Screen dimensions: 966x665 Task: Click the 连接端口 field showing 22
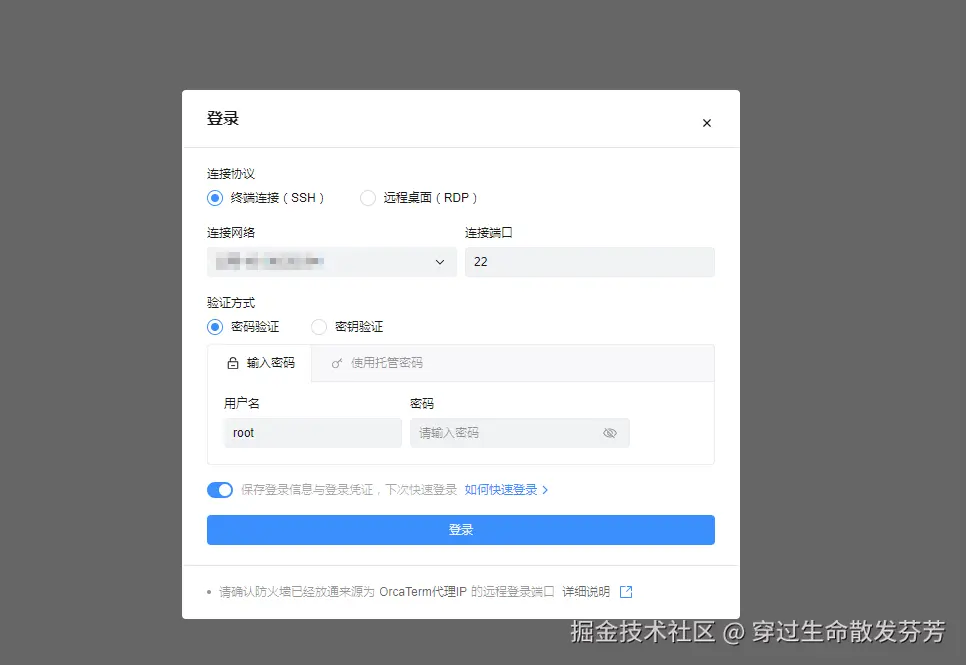pos(589,262)
